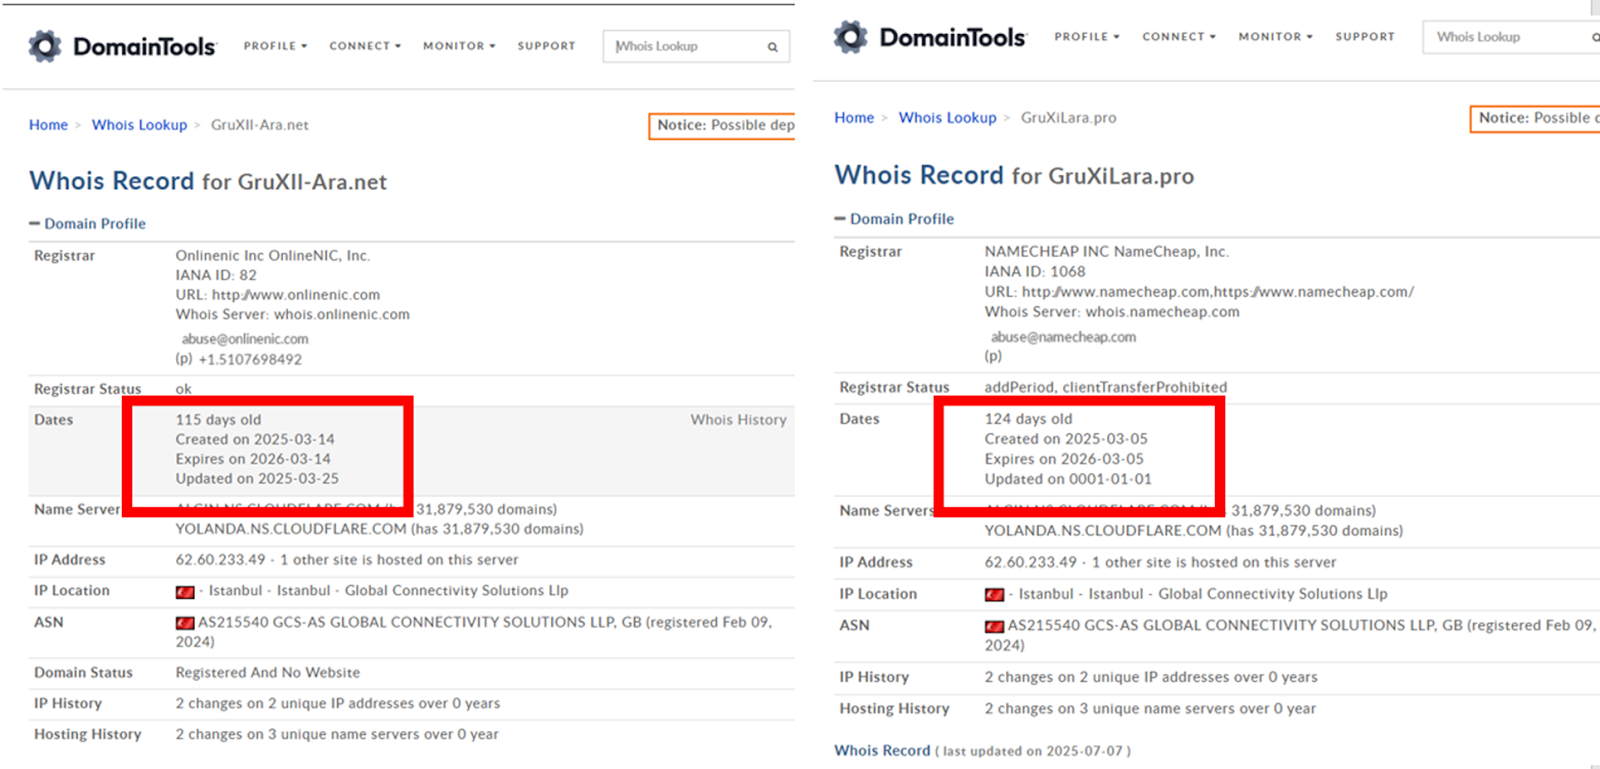The height and width of the screenshot is (769, 1600).
Task: Click IP address 62.60.233.49 in right window
Action: [x=1031, y=562]
